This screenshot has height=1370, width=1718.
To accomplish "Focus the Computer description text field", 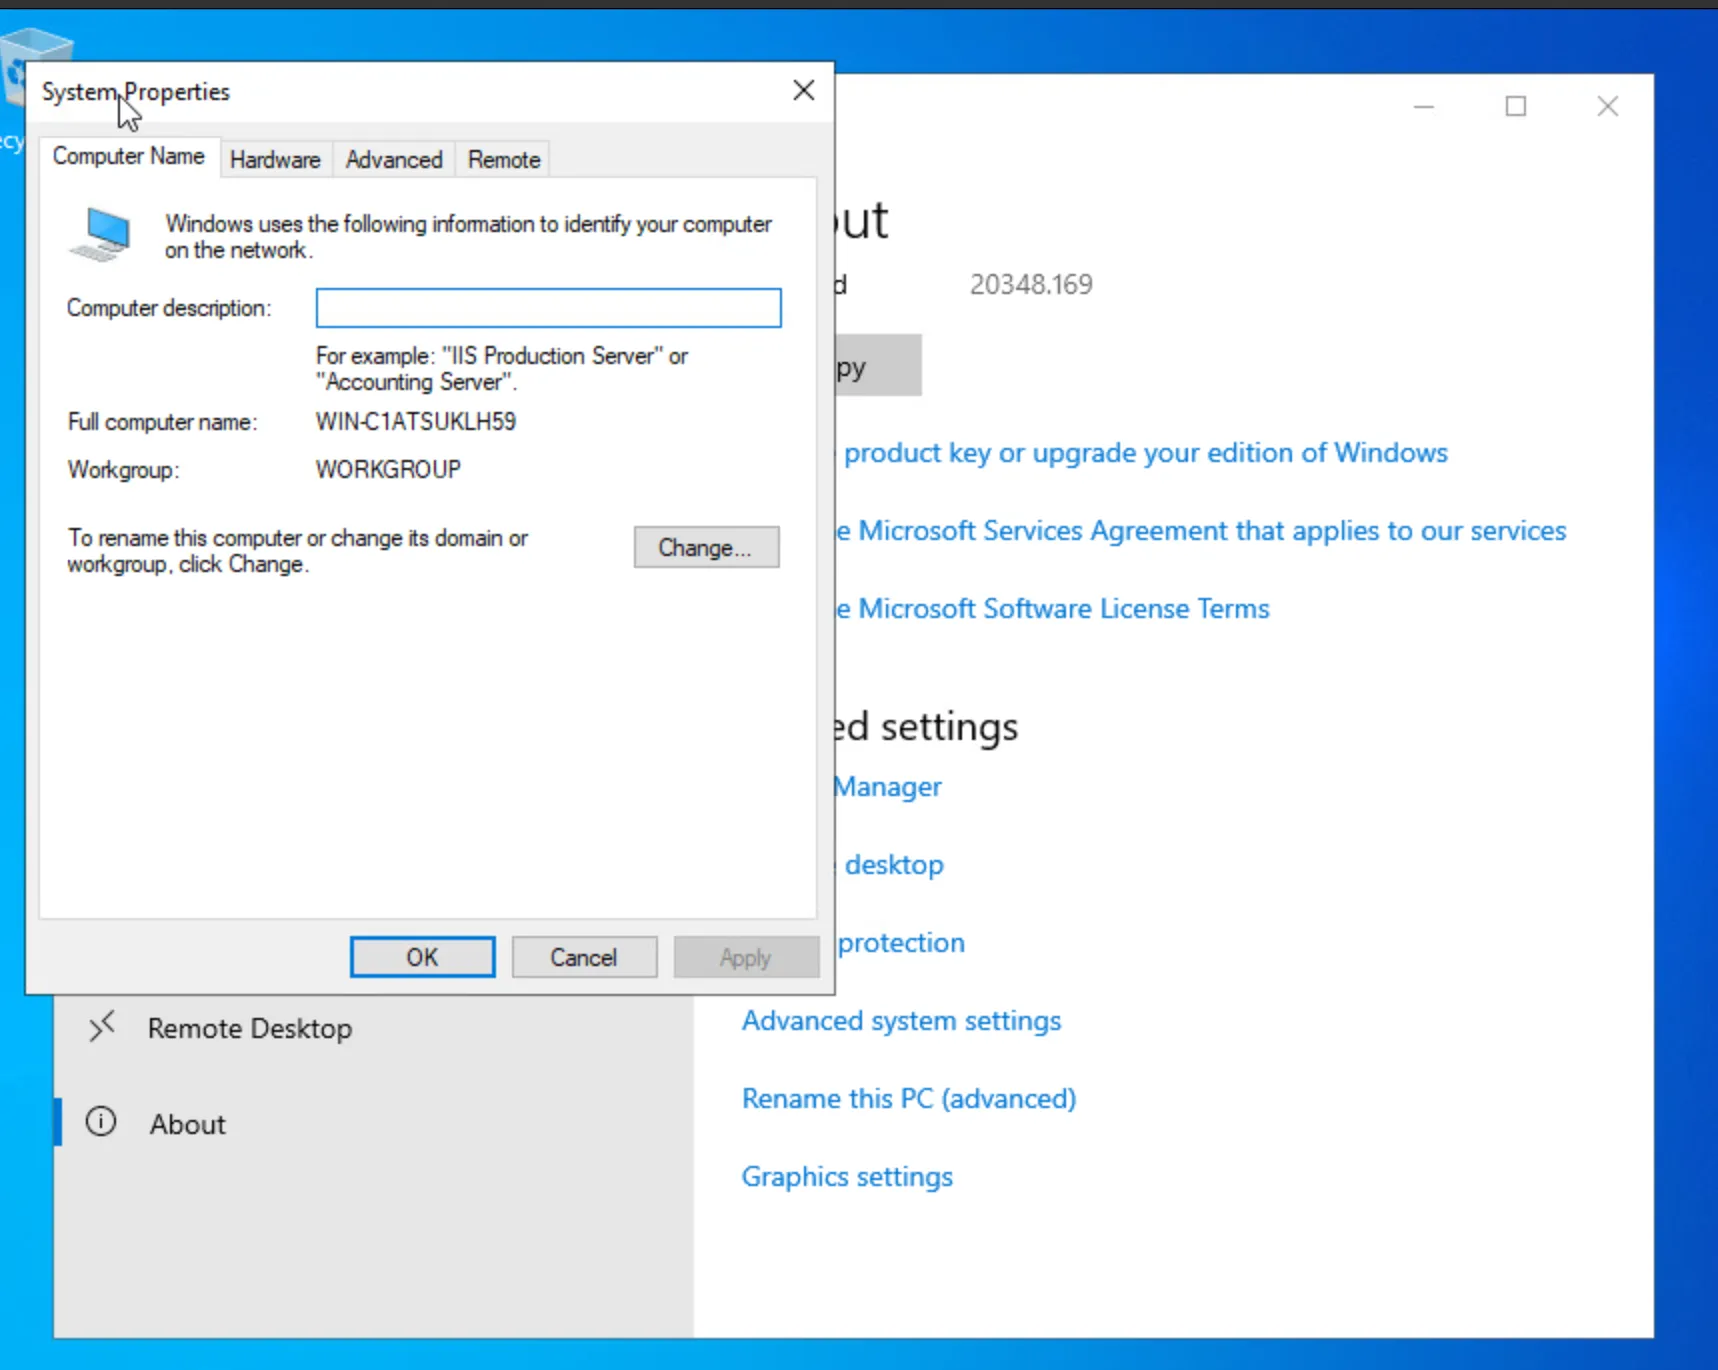I will point(548,308).
